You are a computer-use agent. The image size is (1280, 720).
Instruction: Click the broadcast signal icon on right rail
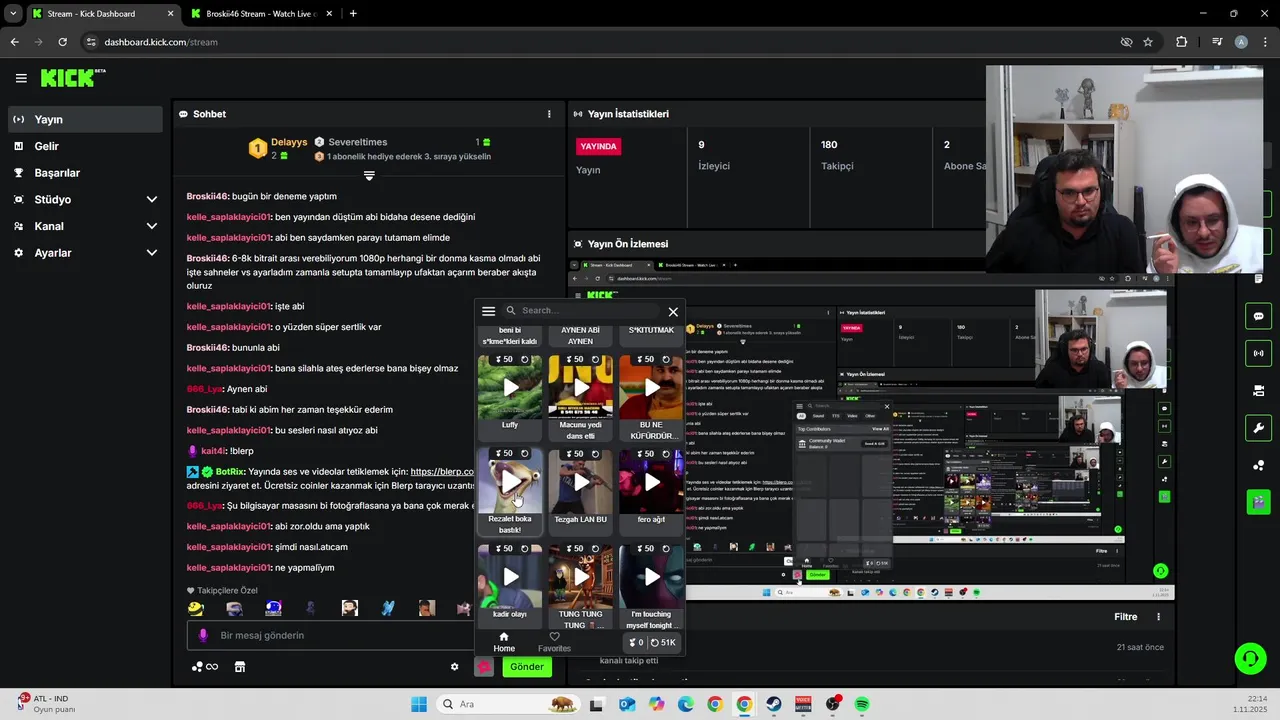[1258, 353]
